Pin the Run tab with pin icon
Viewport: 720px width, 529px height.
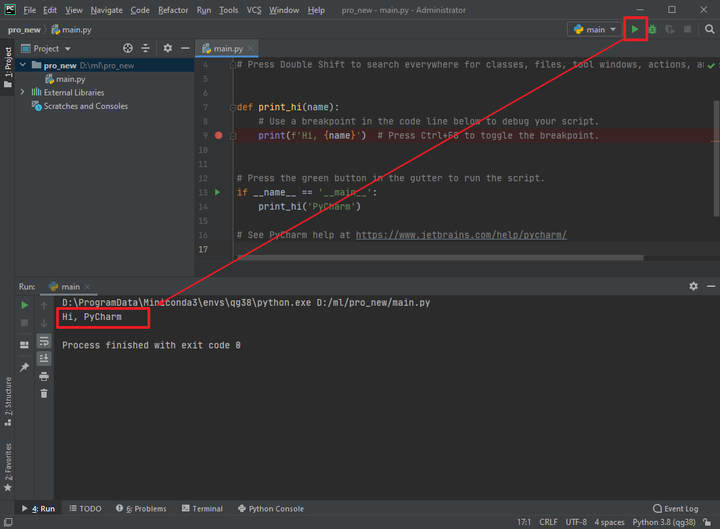(24, 367)
